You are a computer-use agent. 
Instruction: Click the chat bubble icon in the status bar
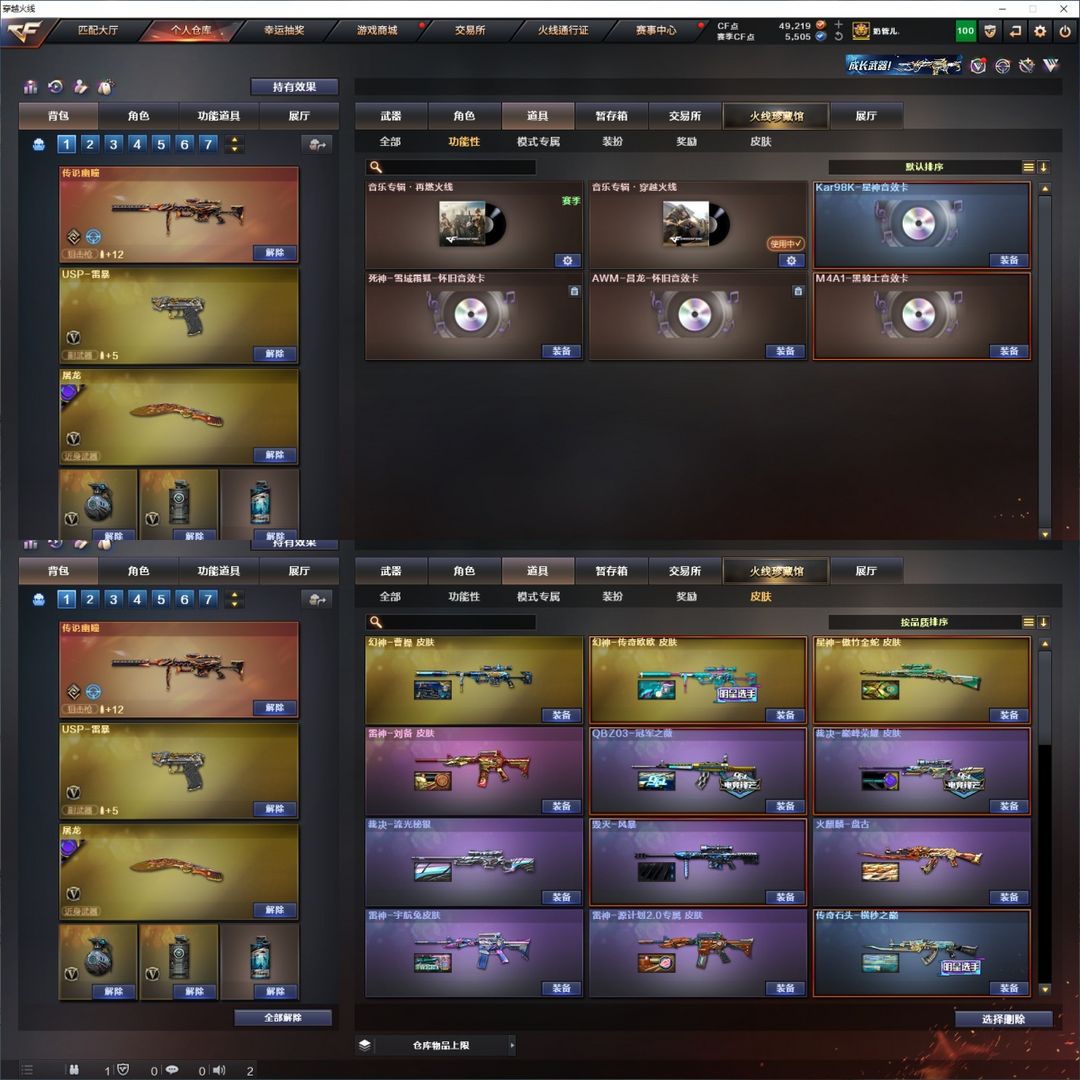pos(172,1070)
